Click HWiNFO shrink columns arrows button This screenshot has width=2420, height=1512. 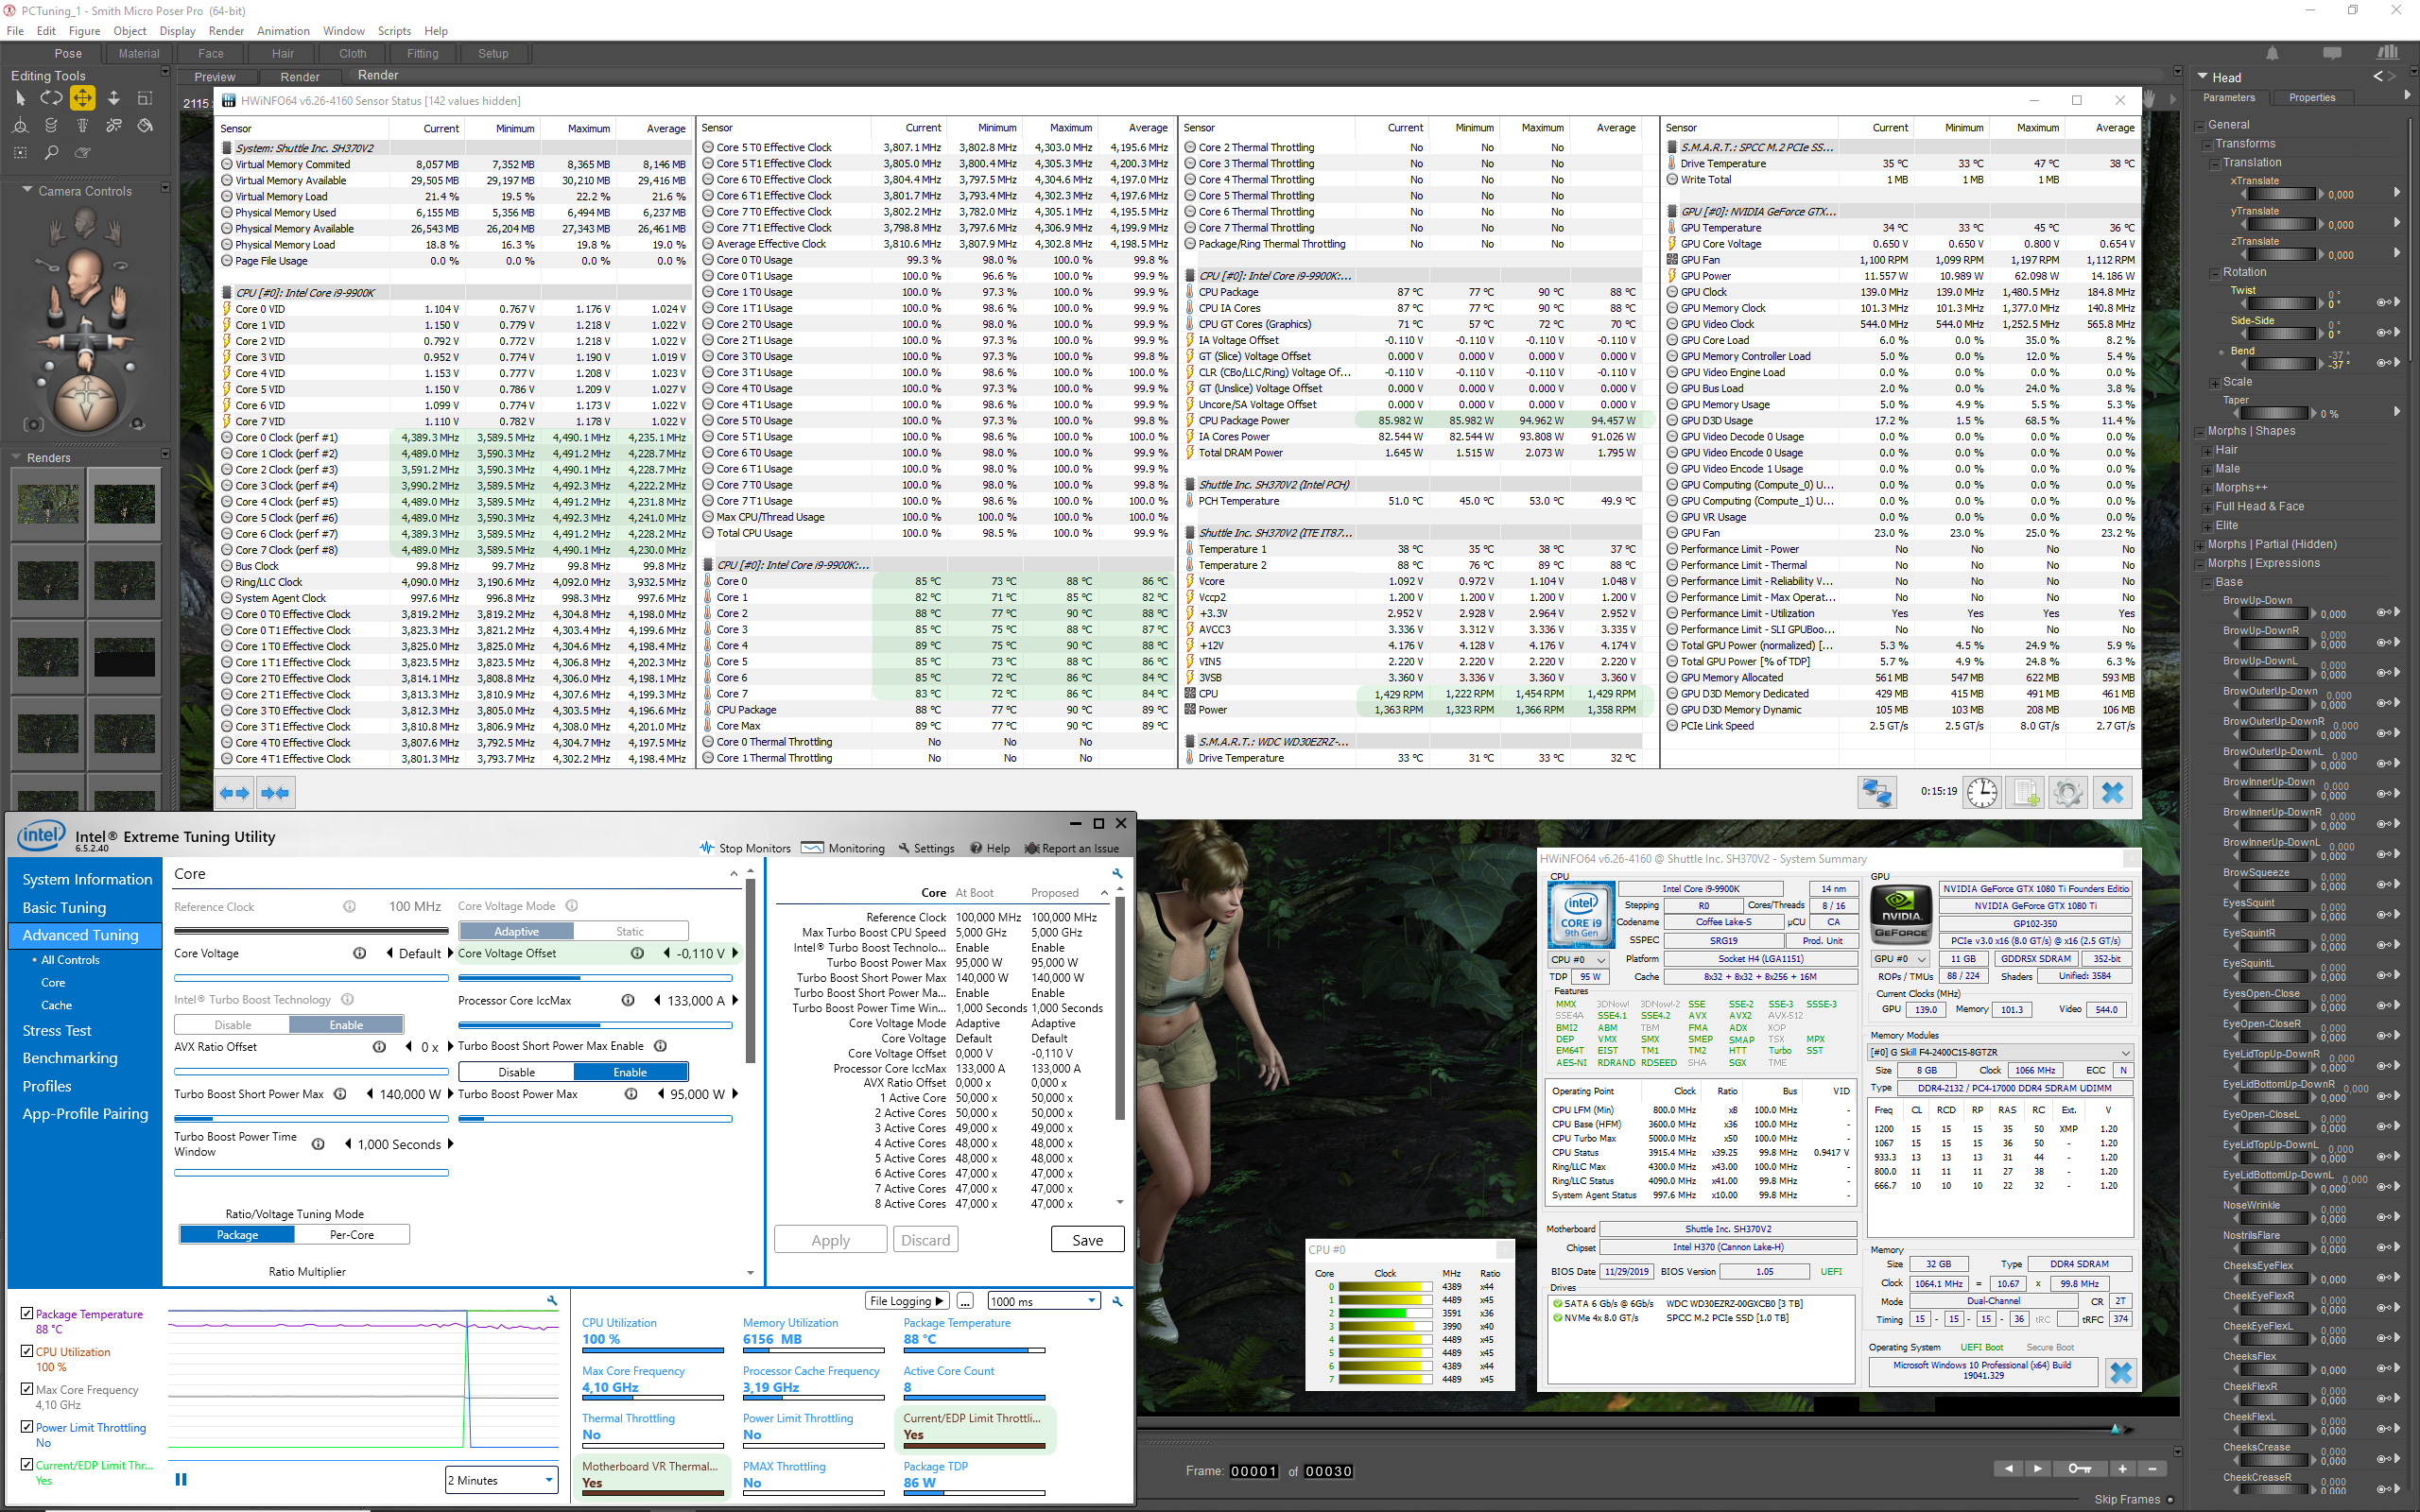tap(275, 793)
